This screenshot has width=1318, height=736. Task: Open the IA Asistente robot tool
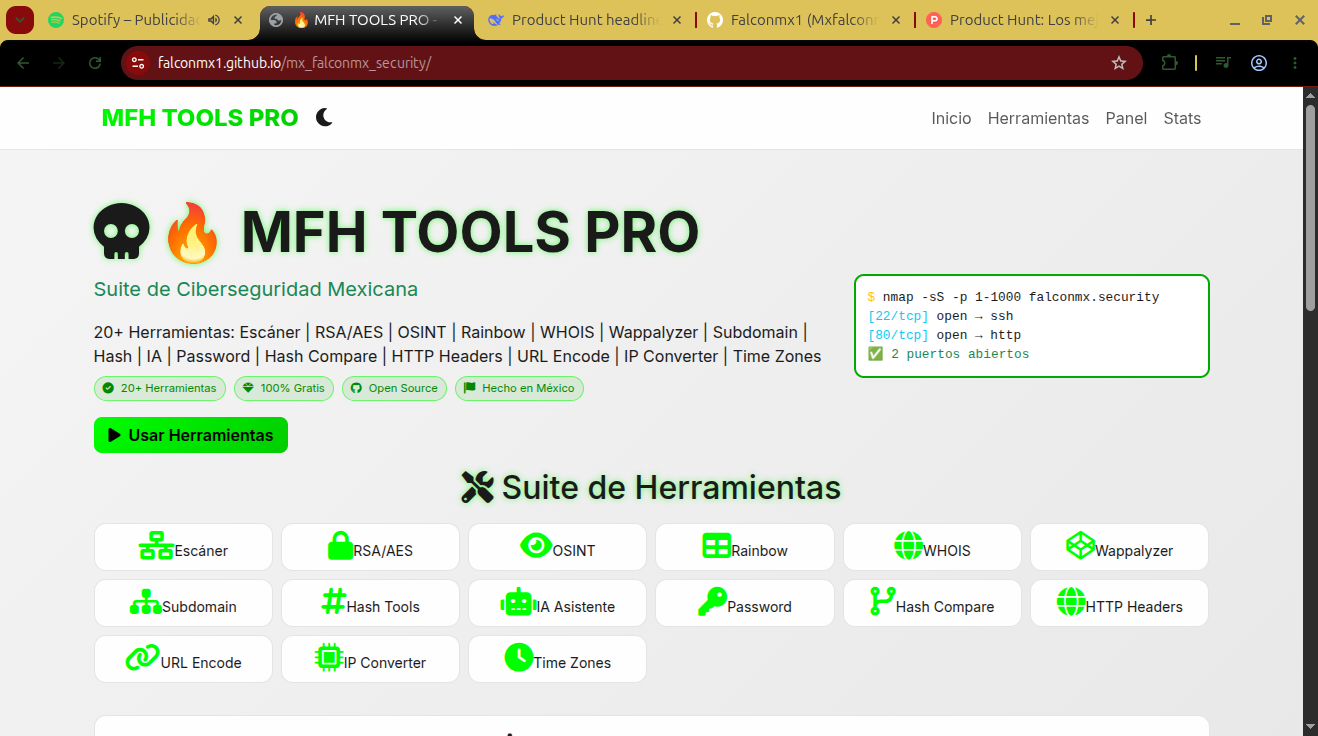(x=557, y=603)
